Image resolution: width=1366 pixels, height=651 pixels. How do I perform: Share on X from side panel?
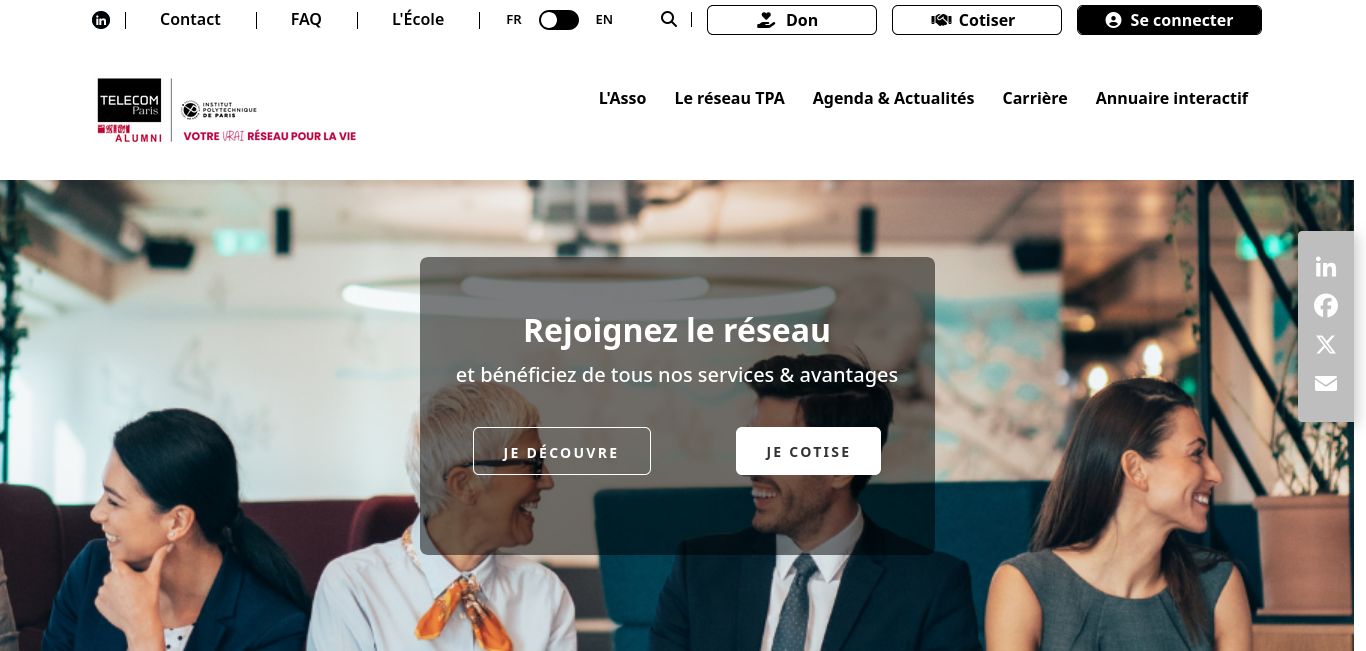pyautogui.click(x=1326, y=345)
